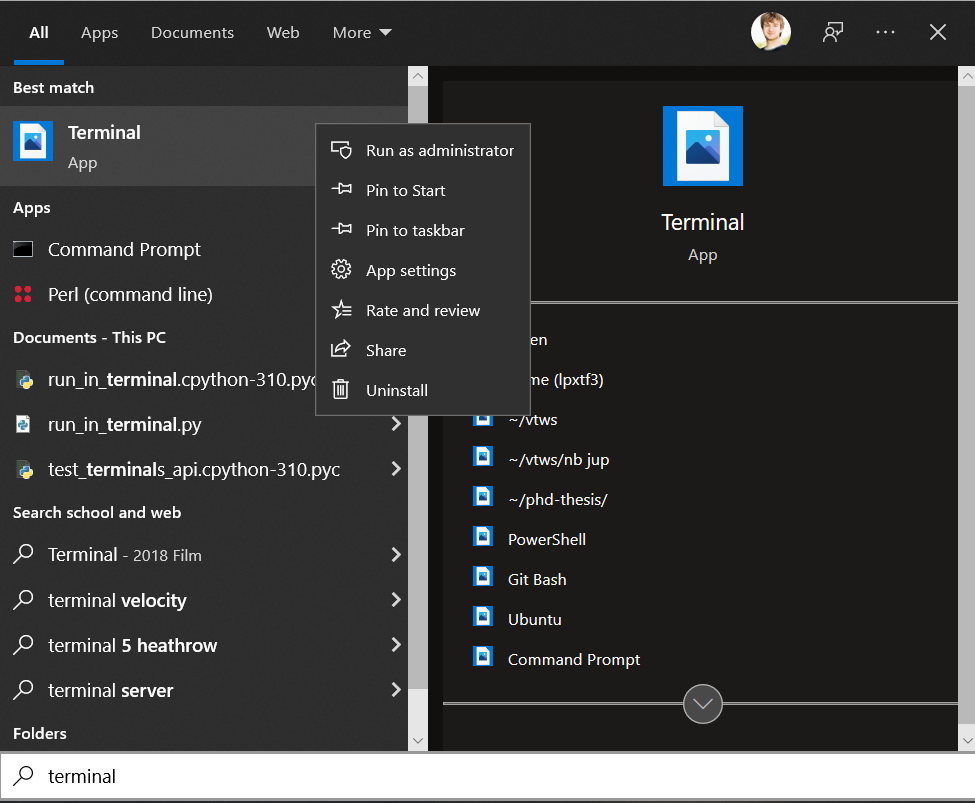Click the icon next to PowerShell profile
975x803 pixels.
(483, 536)
